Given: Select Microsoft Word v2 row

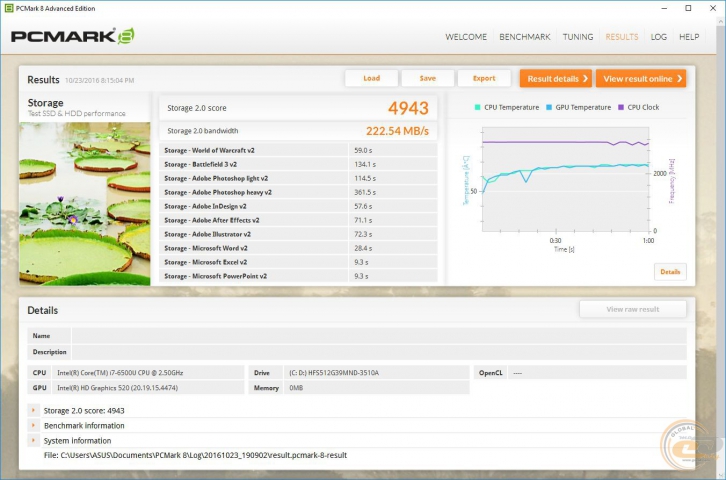Looking at the screenshot, I should [299, 248].
